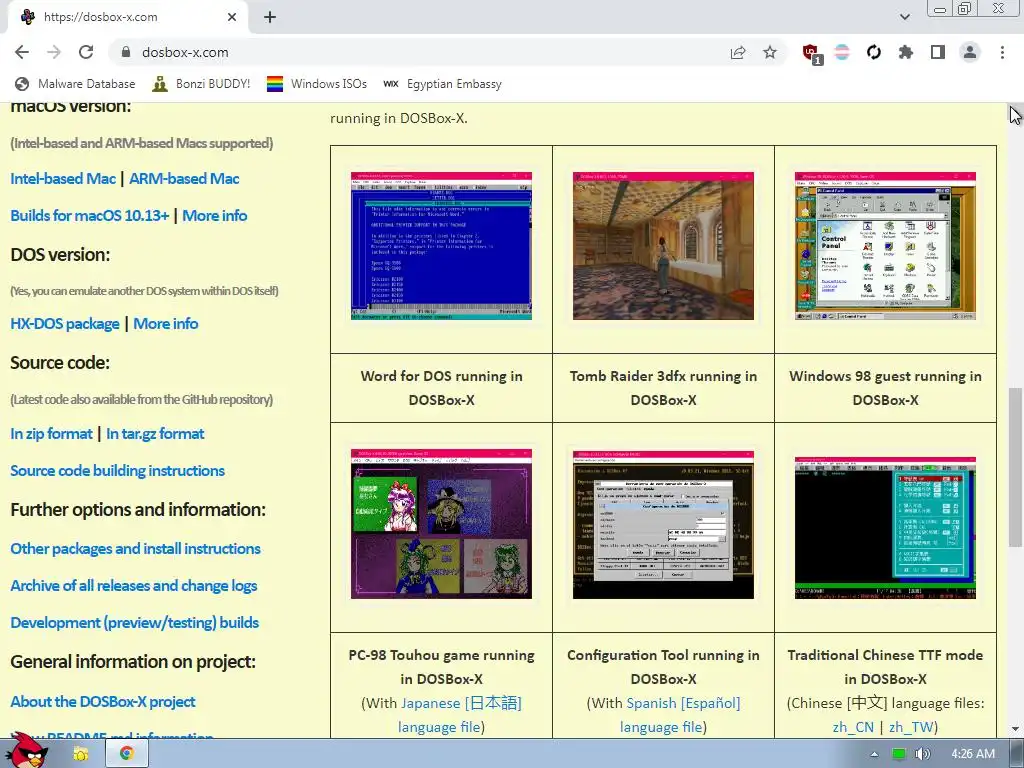This screenshot has height=768, width=1024.
Task: Open the Configuration Tool screenshot
Action: [x=664, y=524]
